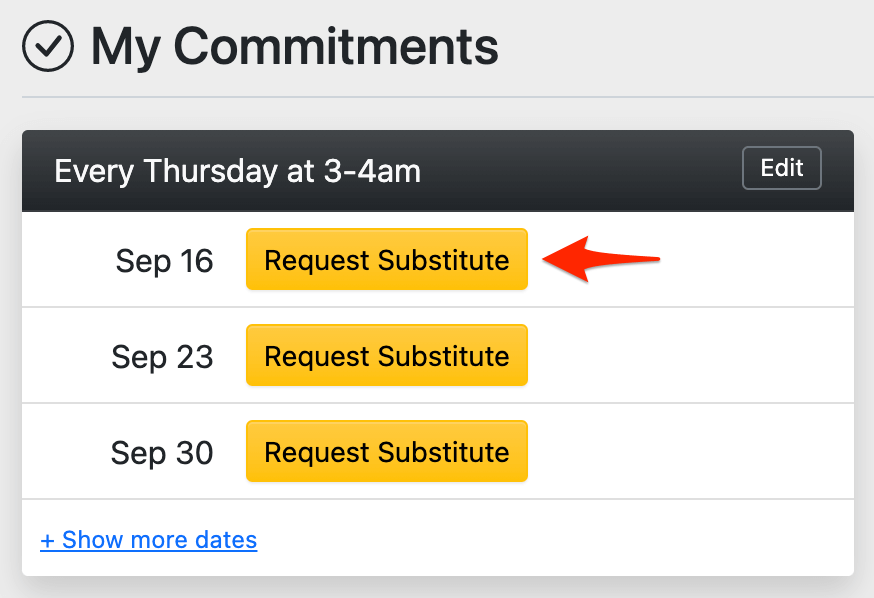Expand the list with Show more dates
This screenshot has height=598, width=874.
148,539
